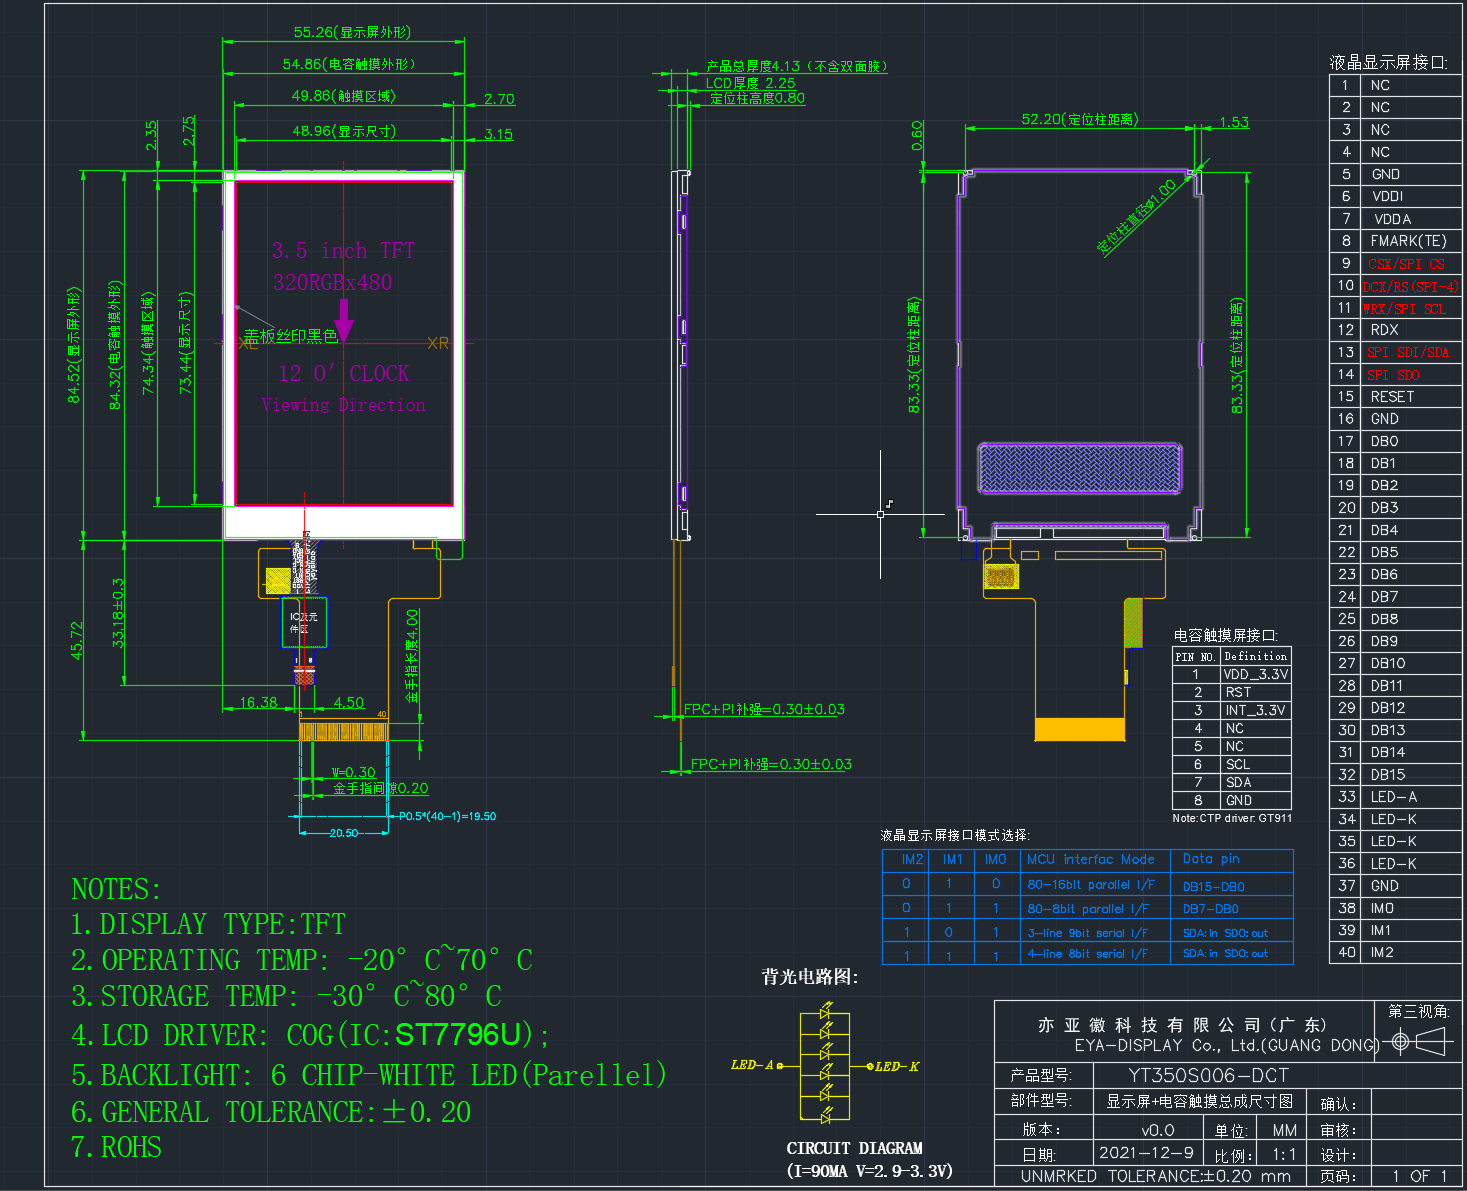Click the "NOTES:" heading text
The image size is (1467, 1191).
pyautogui.click(x=116, y=889)
